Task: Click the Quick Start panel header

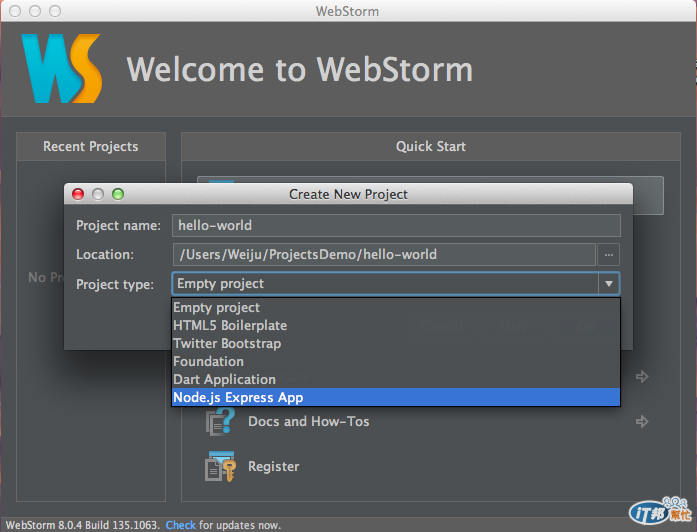Action: (x=431, y=146)
